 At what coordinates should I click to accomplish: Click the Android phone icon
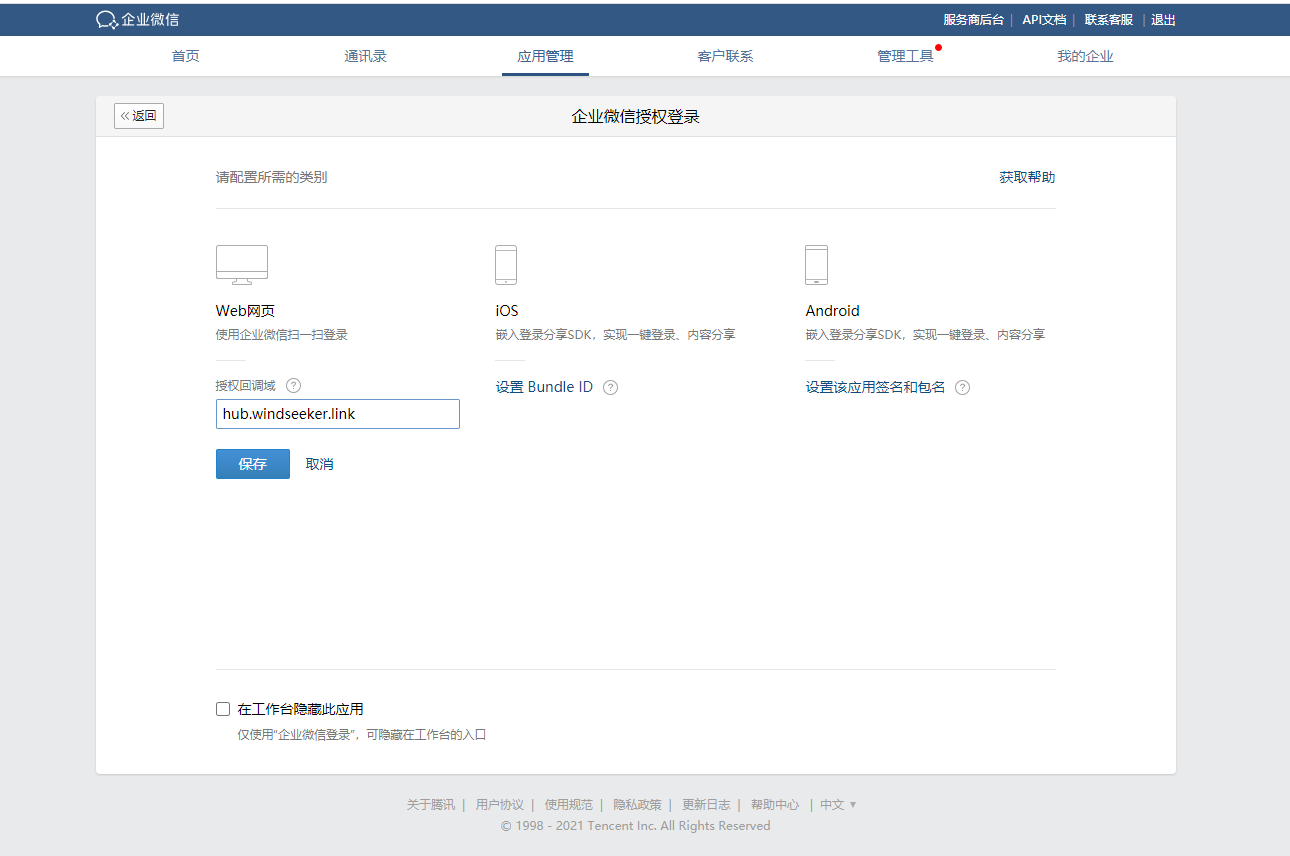coord(816,265)
